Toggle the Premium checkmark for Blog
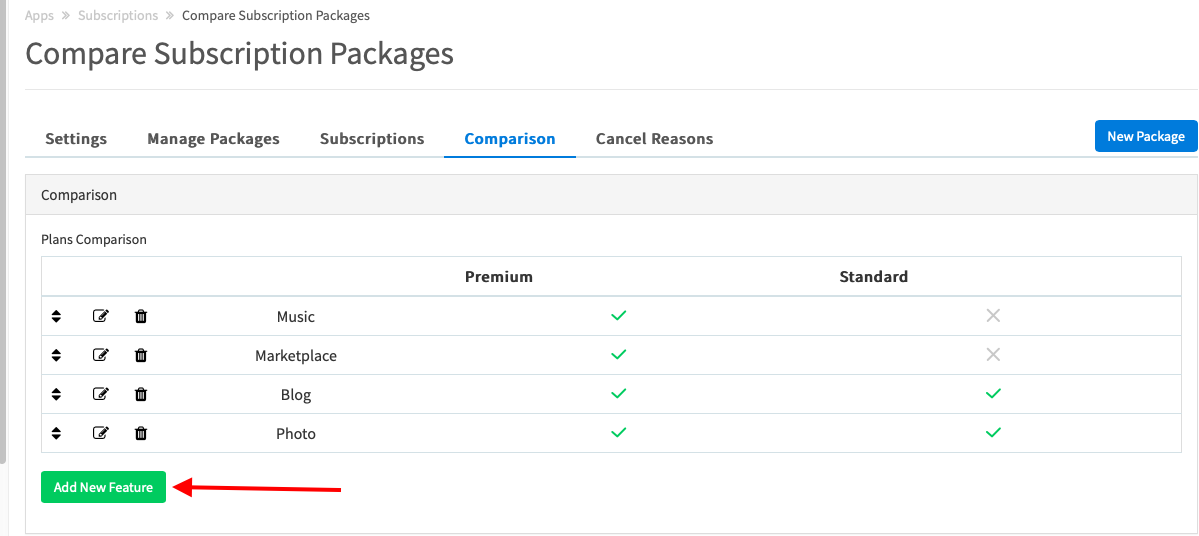The width and height of the screenshot is (1199, 536). 619,394
